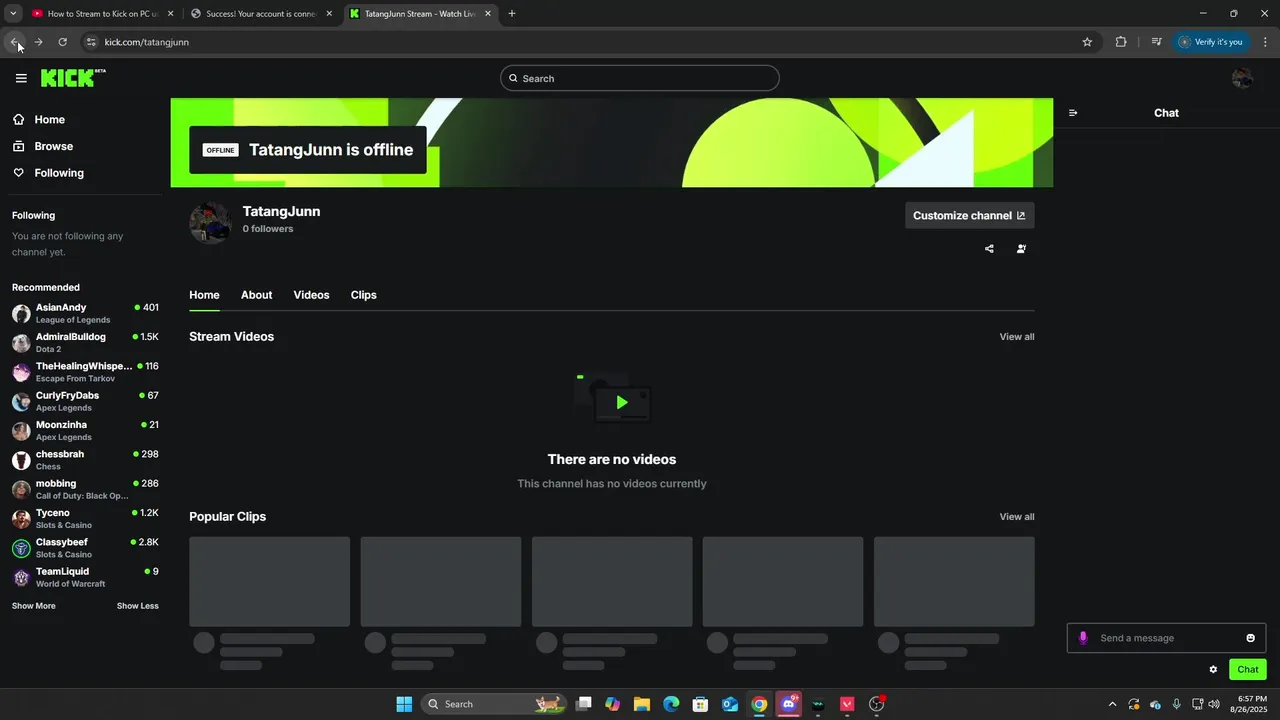Click the taskbar Search box
Viewport: 1280px width, 720px height.
point(493,704)
